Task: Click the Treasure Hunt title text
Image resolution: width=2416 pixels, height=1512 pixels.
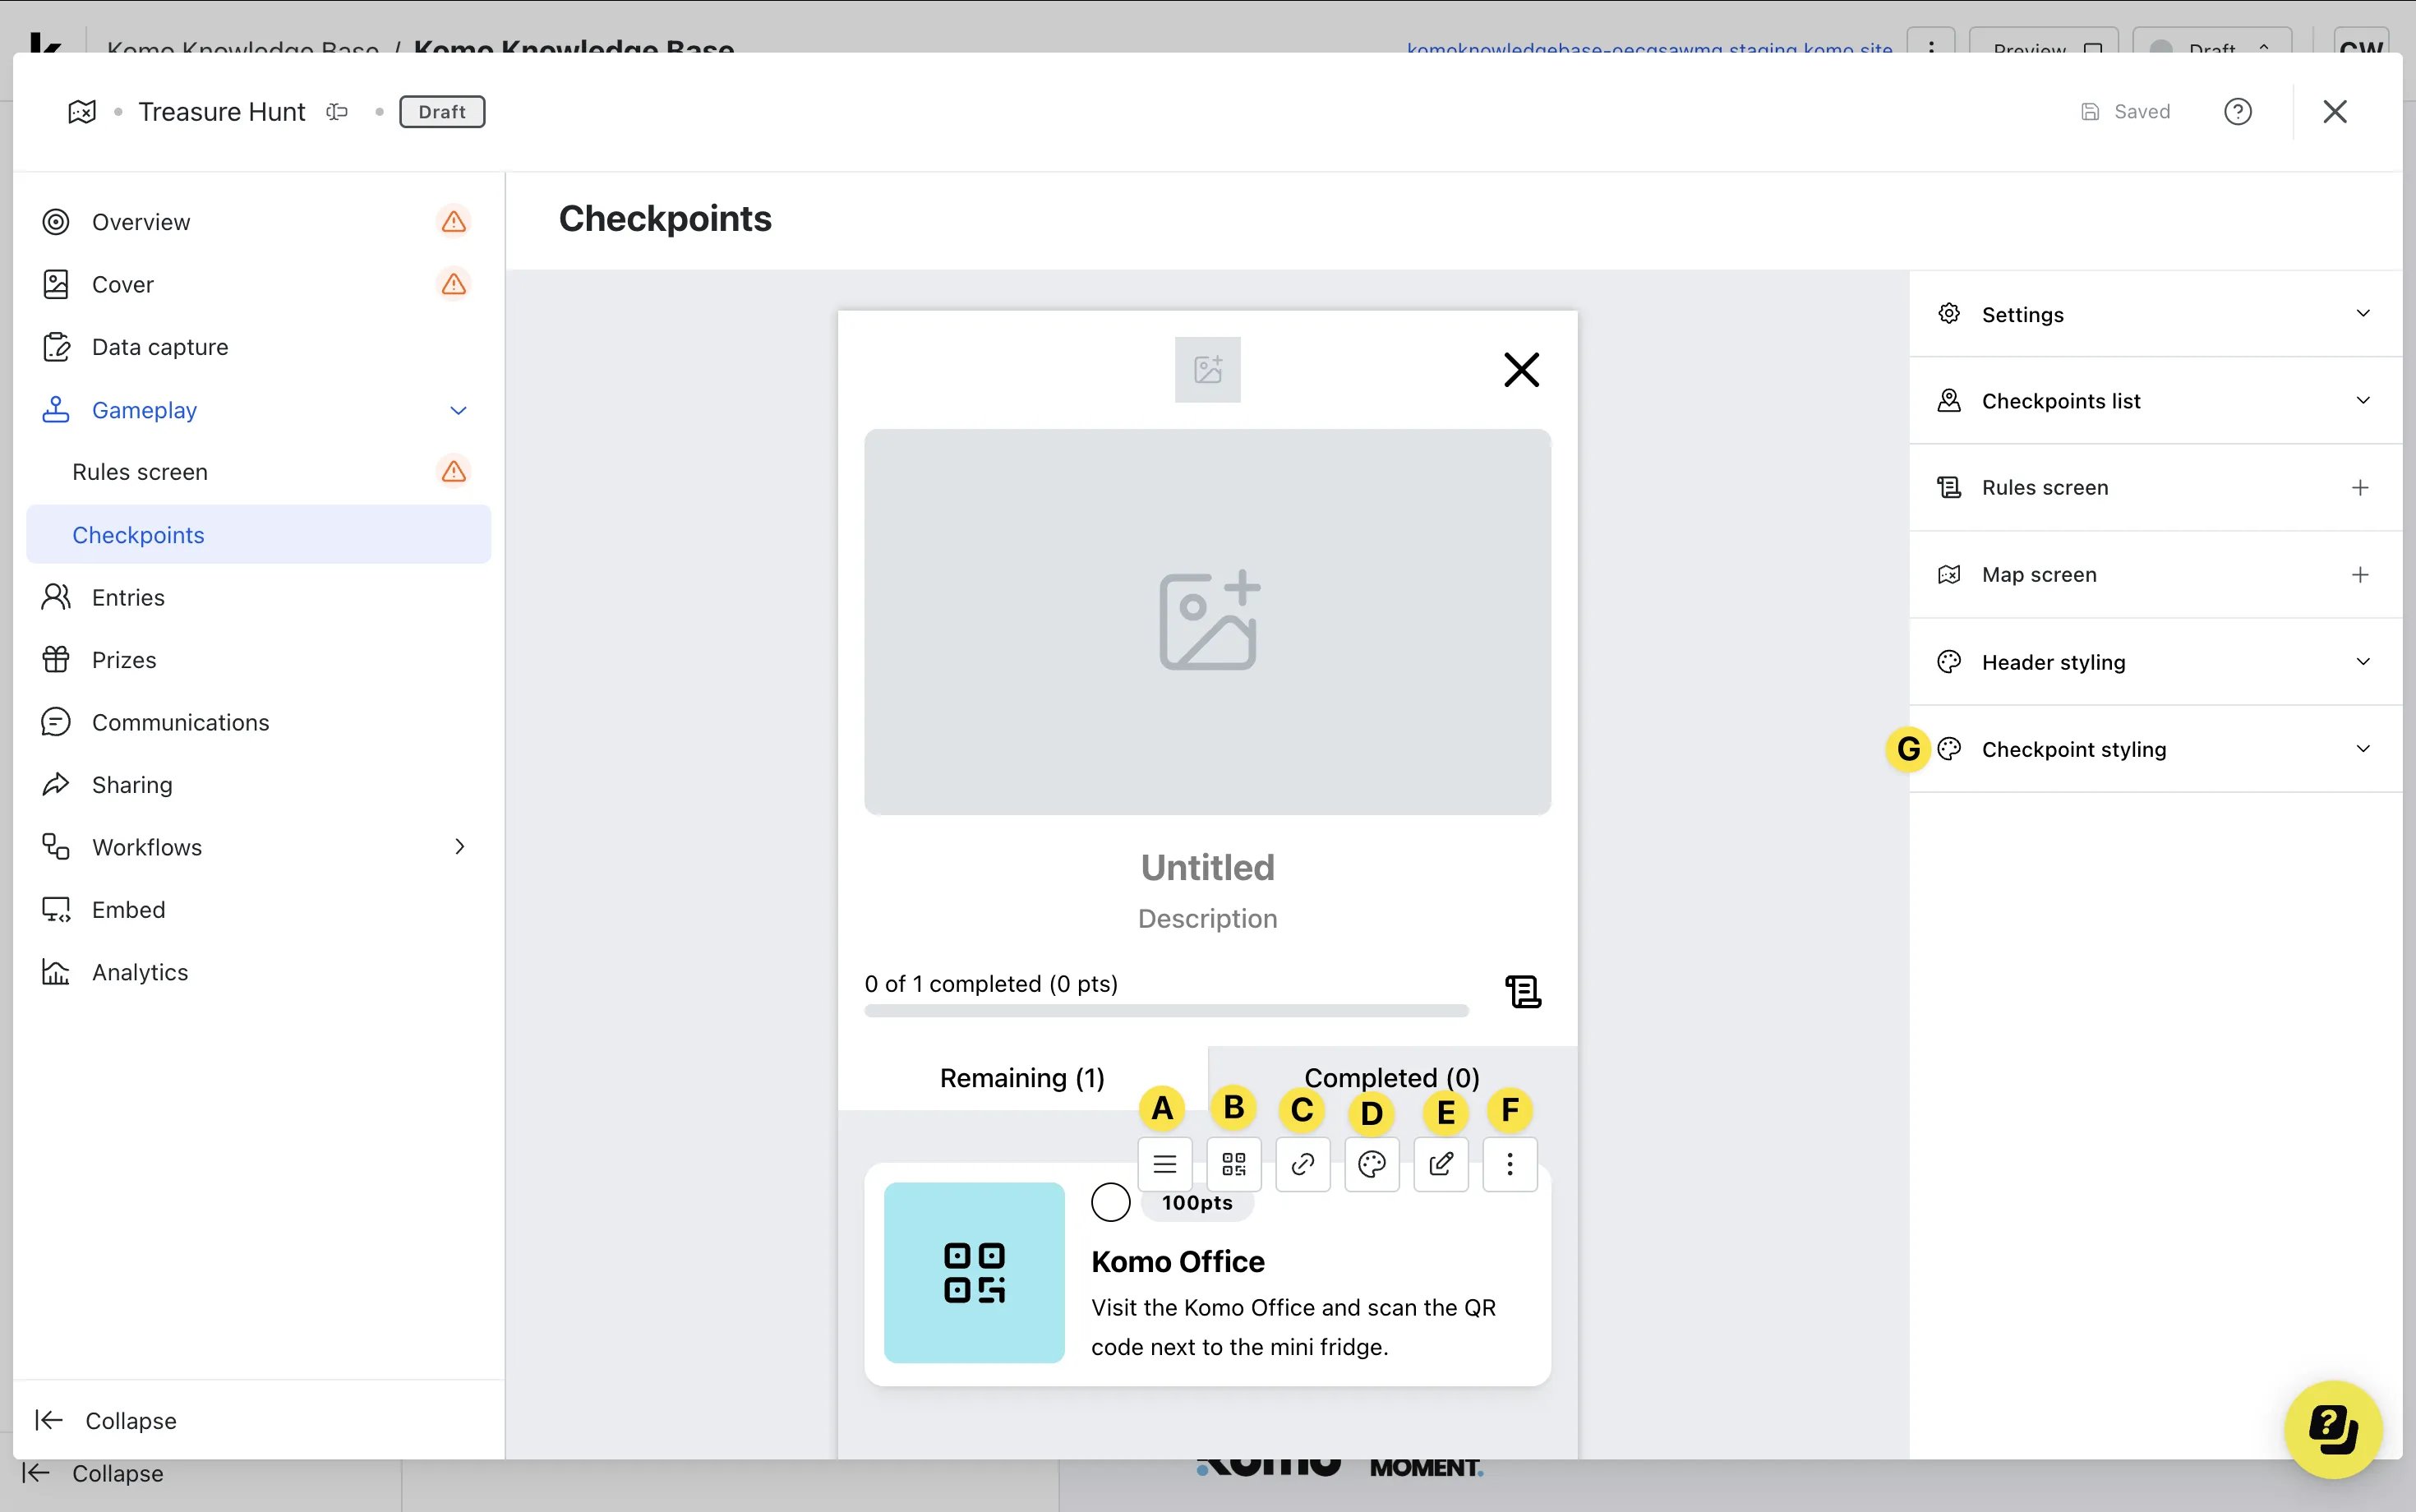Action: coord(222,112)
